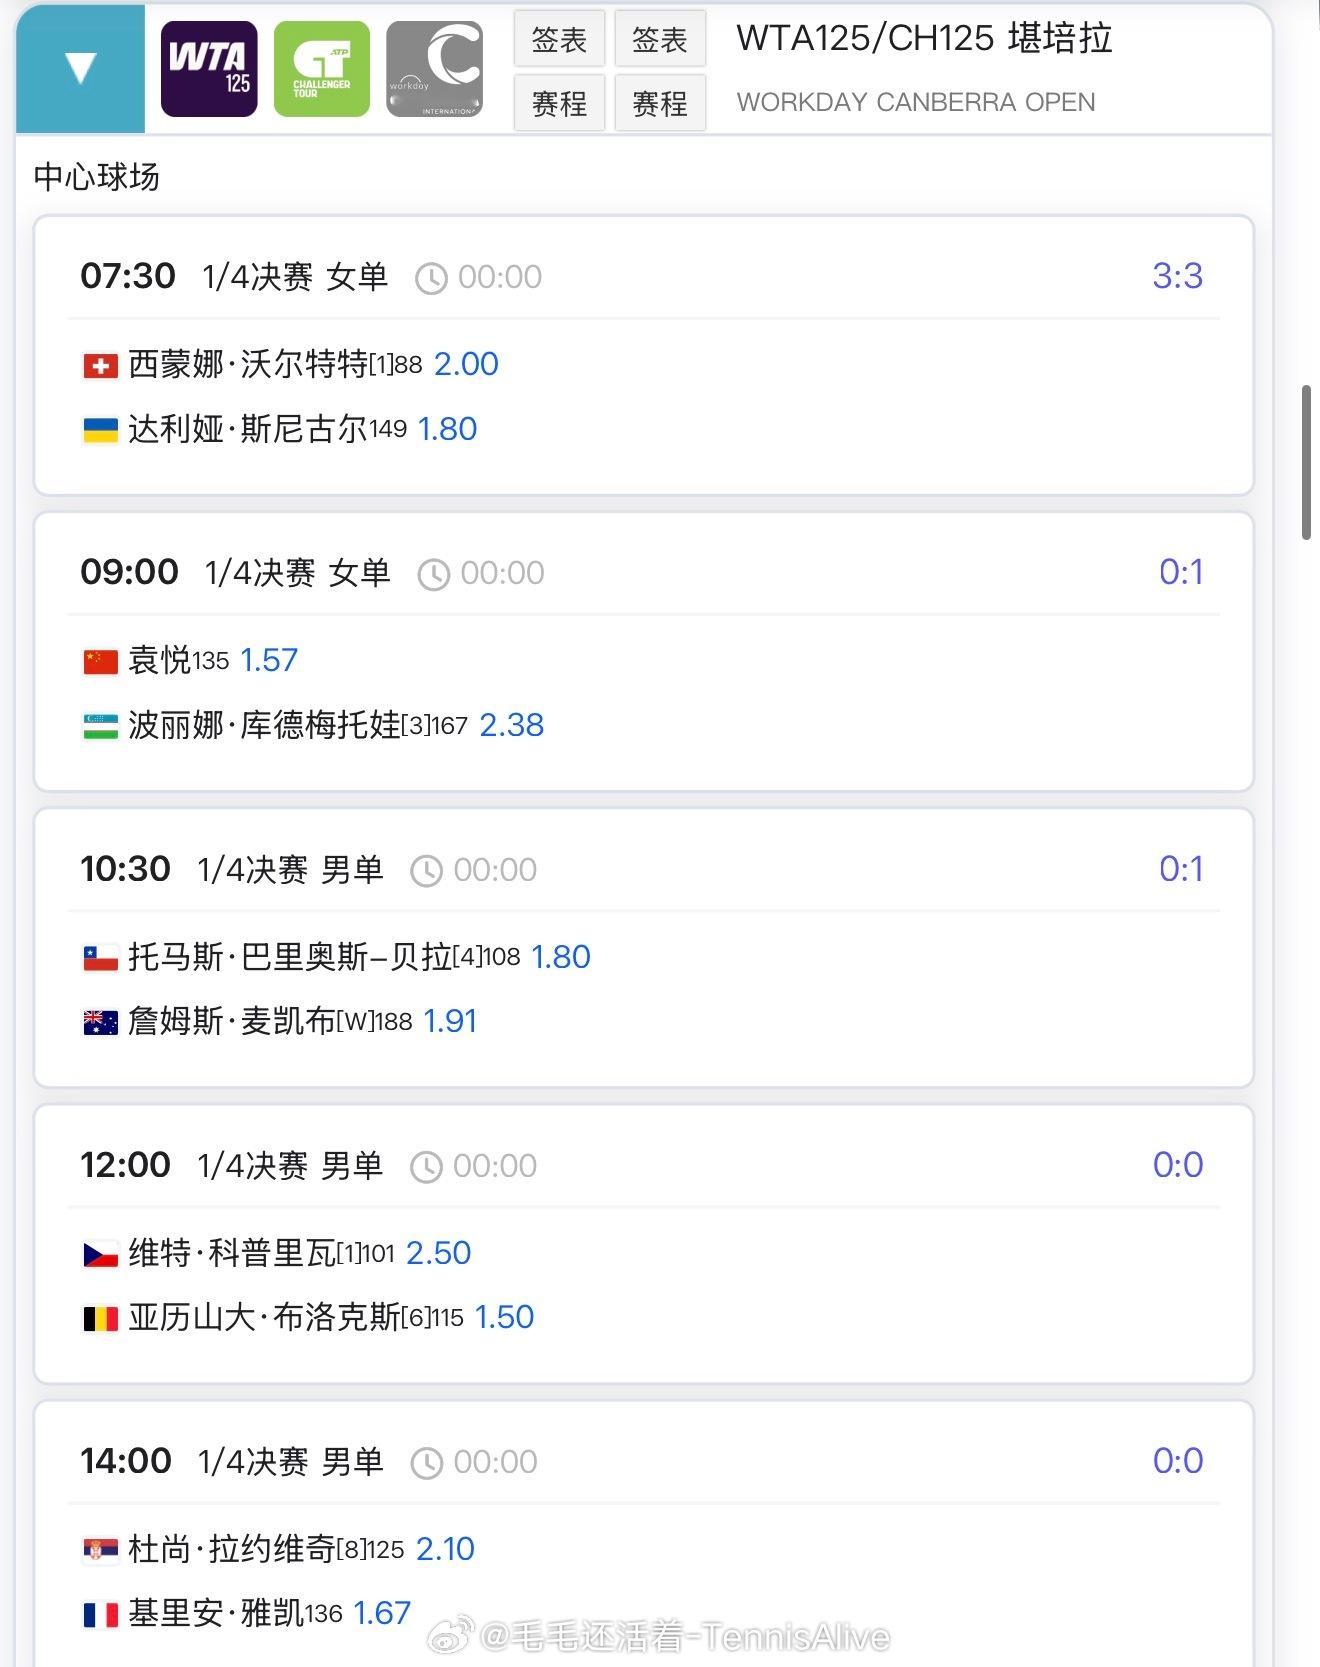Tap the Workday Canberra International logo
Viewport: 1320px width, 1667px height.
435,69
